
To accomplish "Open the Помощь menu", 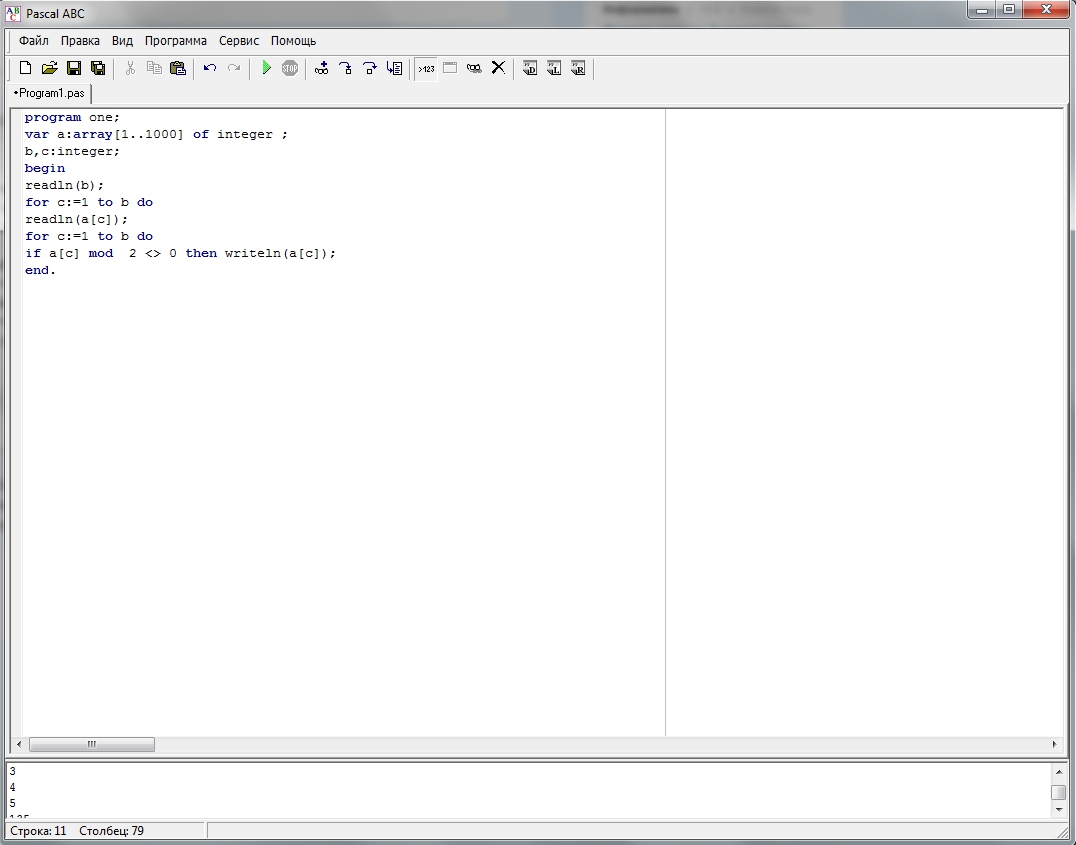I will [293, 41].
